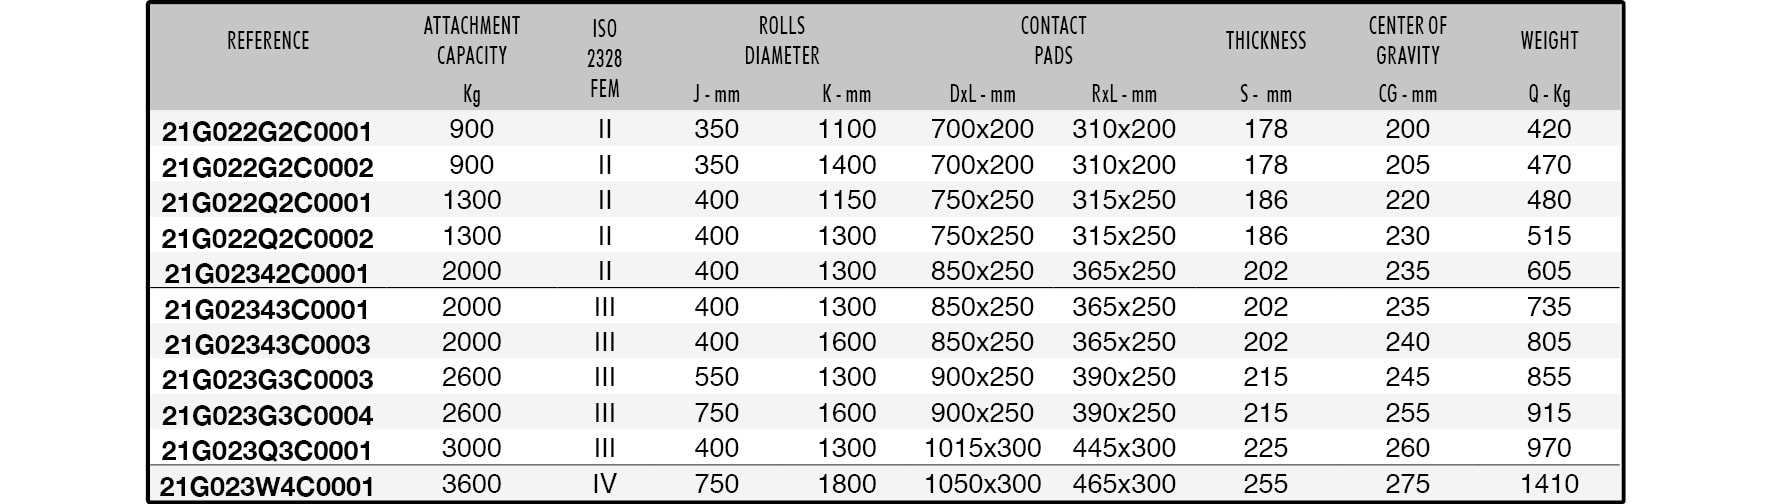Click reference 21G023Q3C0001
This screenshot has width=1772, height=504.
click(267, 451)
